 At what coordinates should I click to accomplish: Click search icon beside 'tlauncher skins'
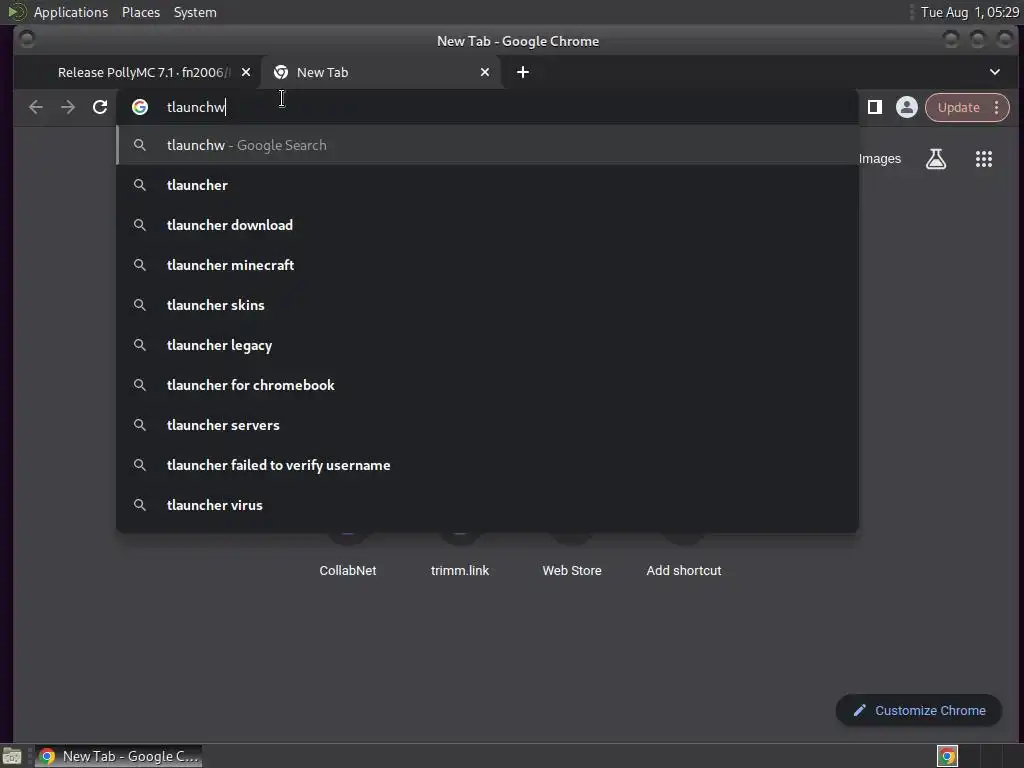140,305
